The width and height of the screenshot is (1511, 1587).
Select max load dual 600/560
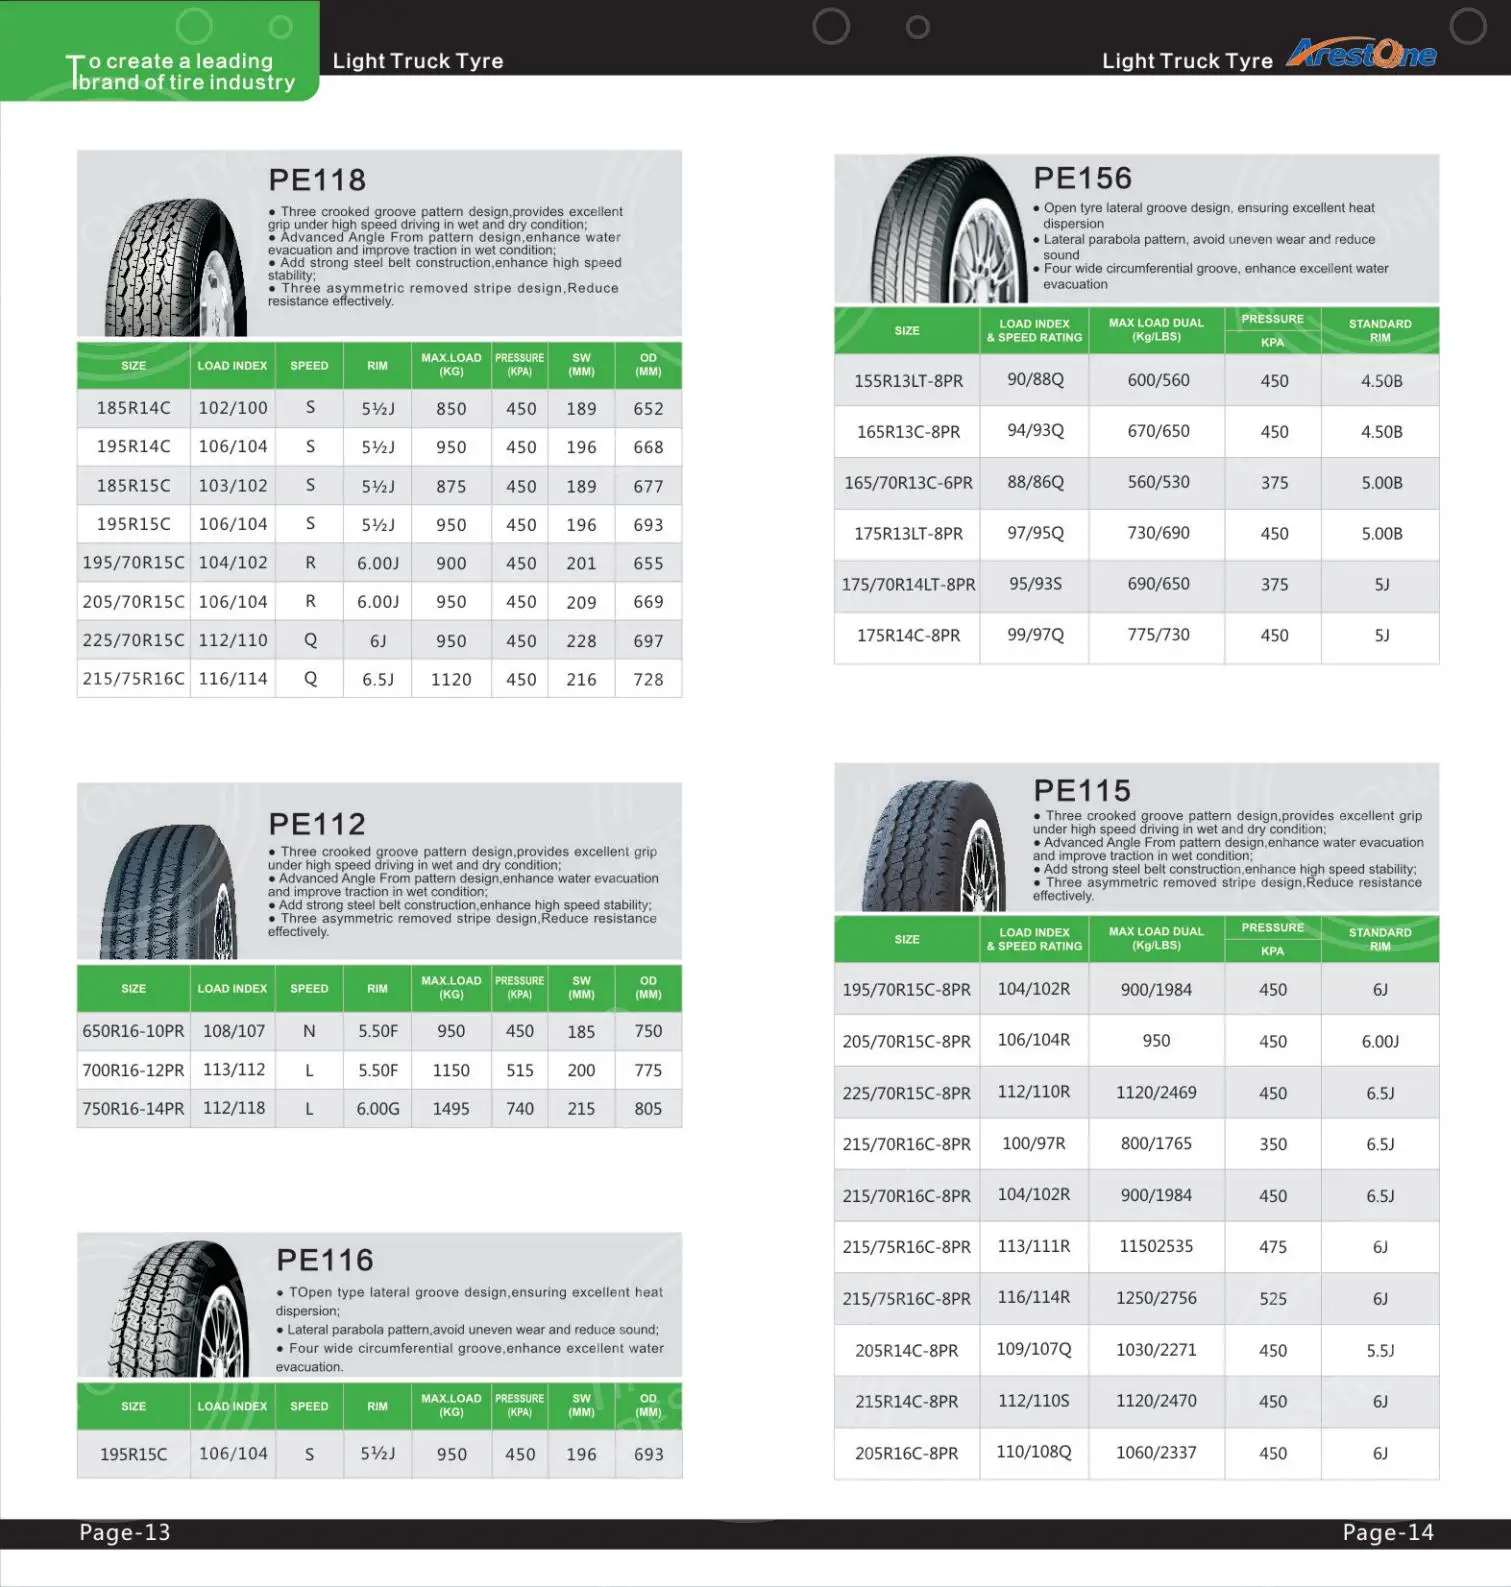1158,380
